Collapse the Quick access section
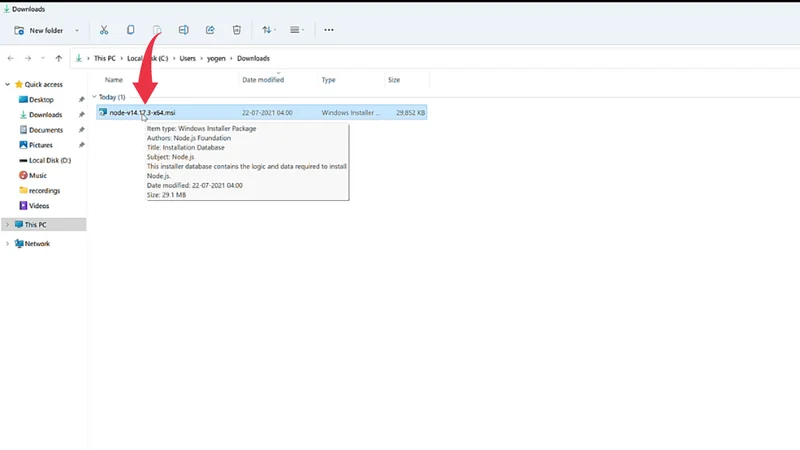The height and width of the screenshot is (450, 800). pos(7,85)
